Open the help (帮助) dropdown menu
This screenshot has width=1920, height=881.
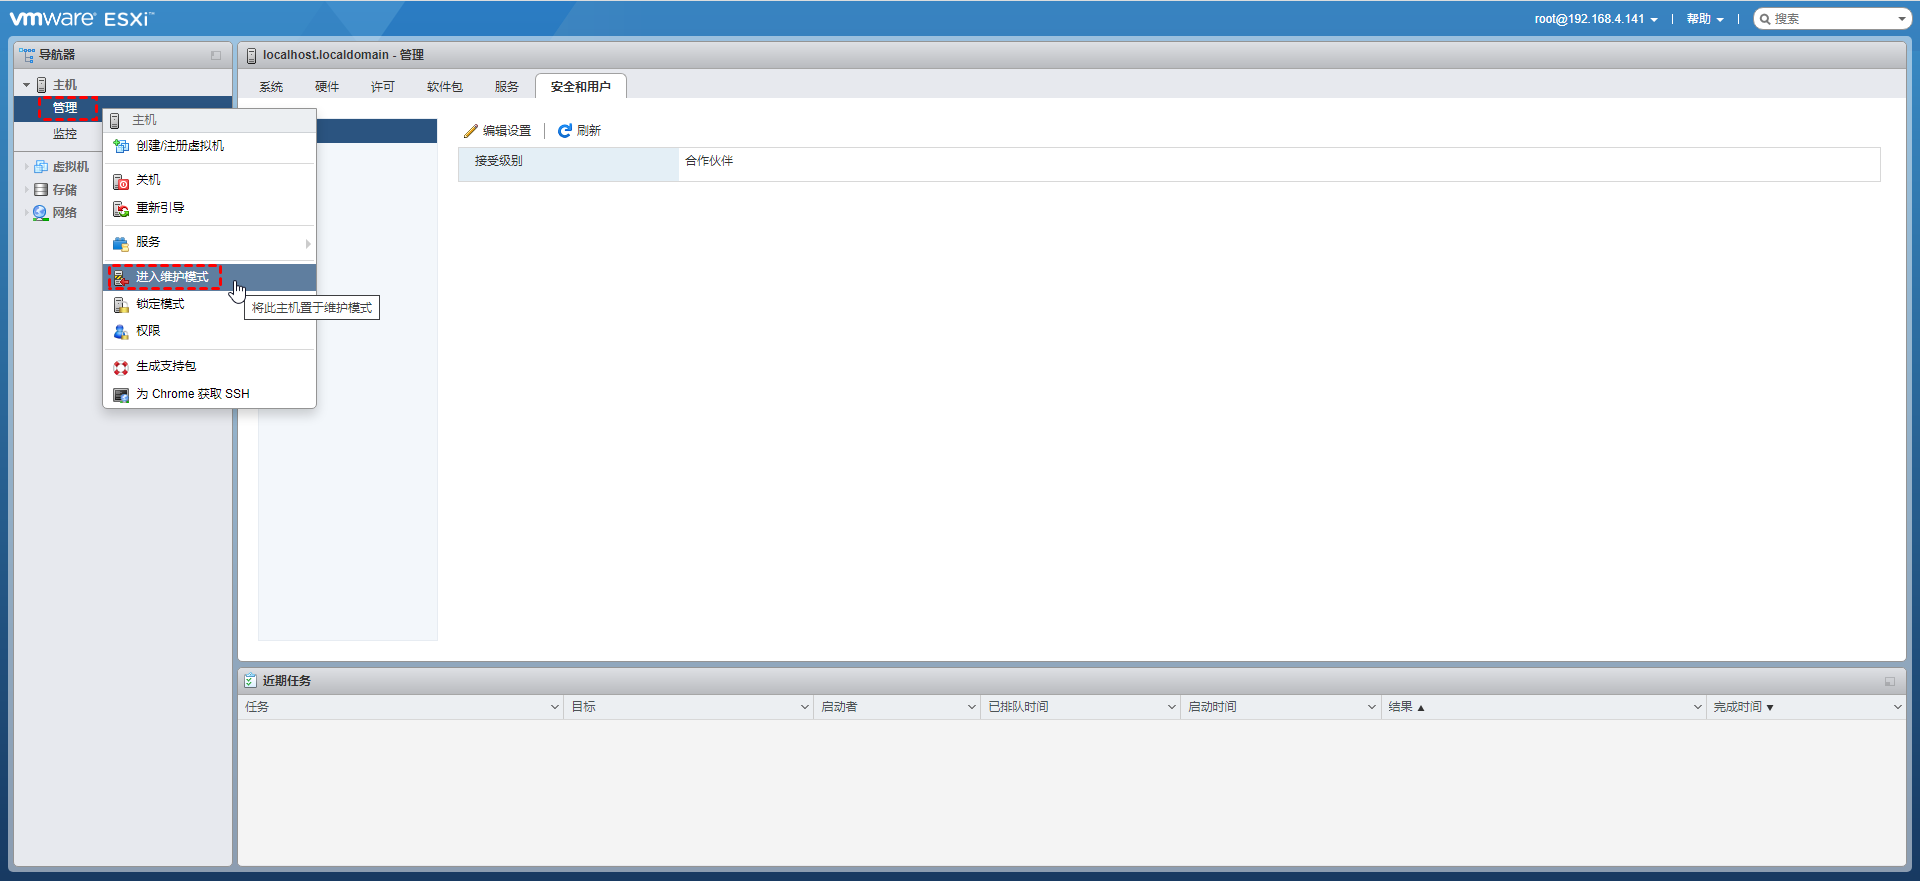(x=1704, y=19)
